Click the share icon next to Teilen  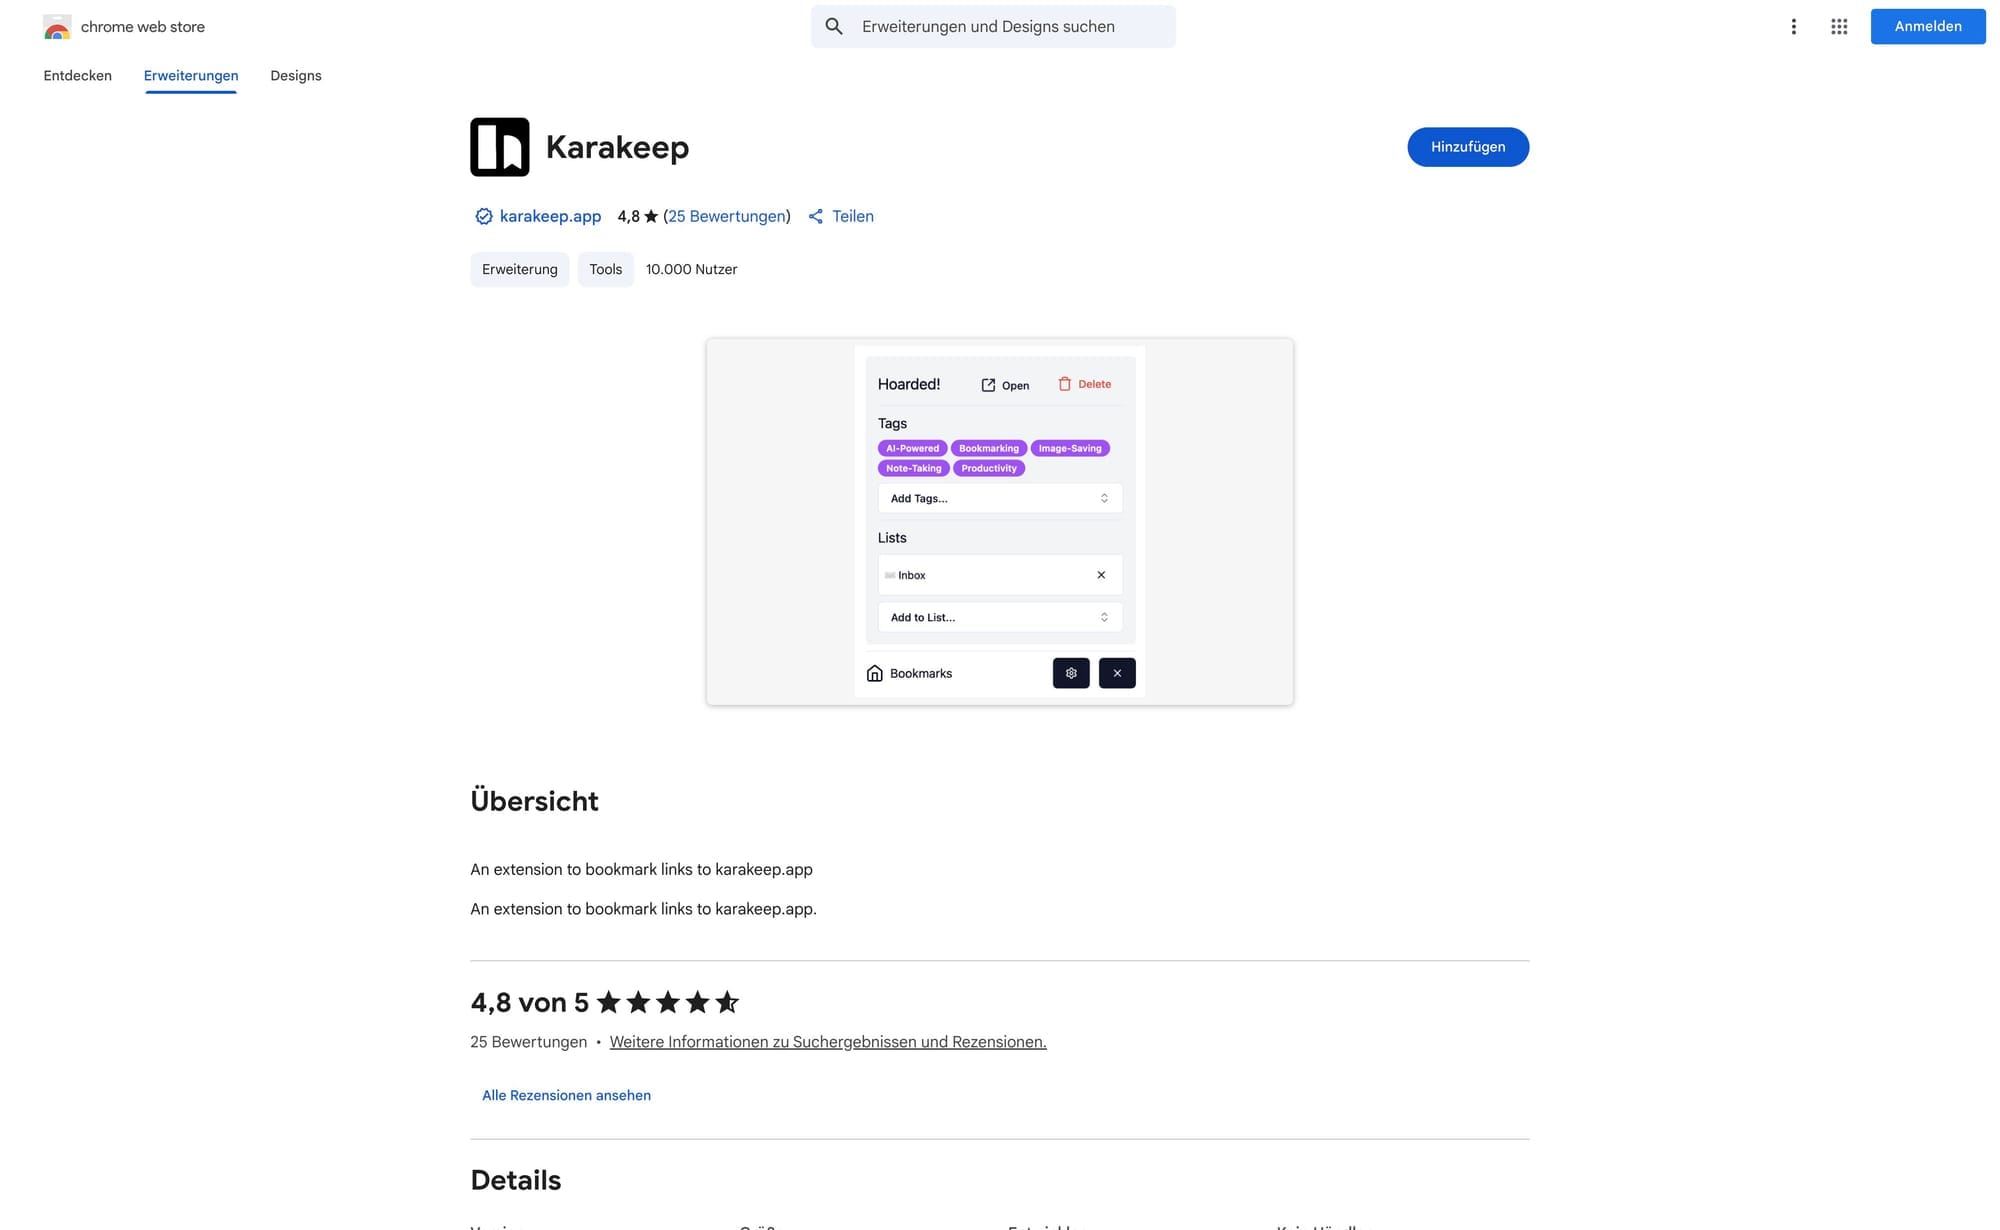tap(816, 216)
